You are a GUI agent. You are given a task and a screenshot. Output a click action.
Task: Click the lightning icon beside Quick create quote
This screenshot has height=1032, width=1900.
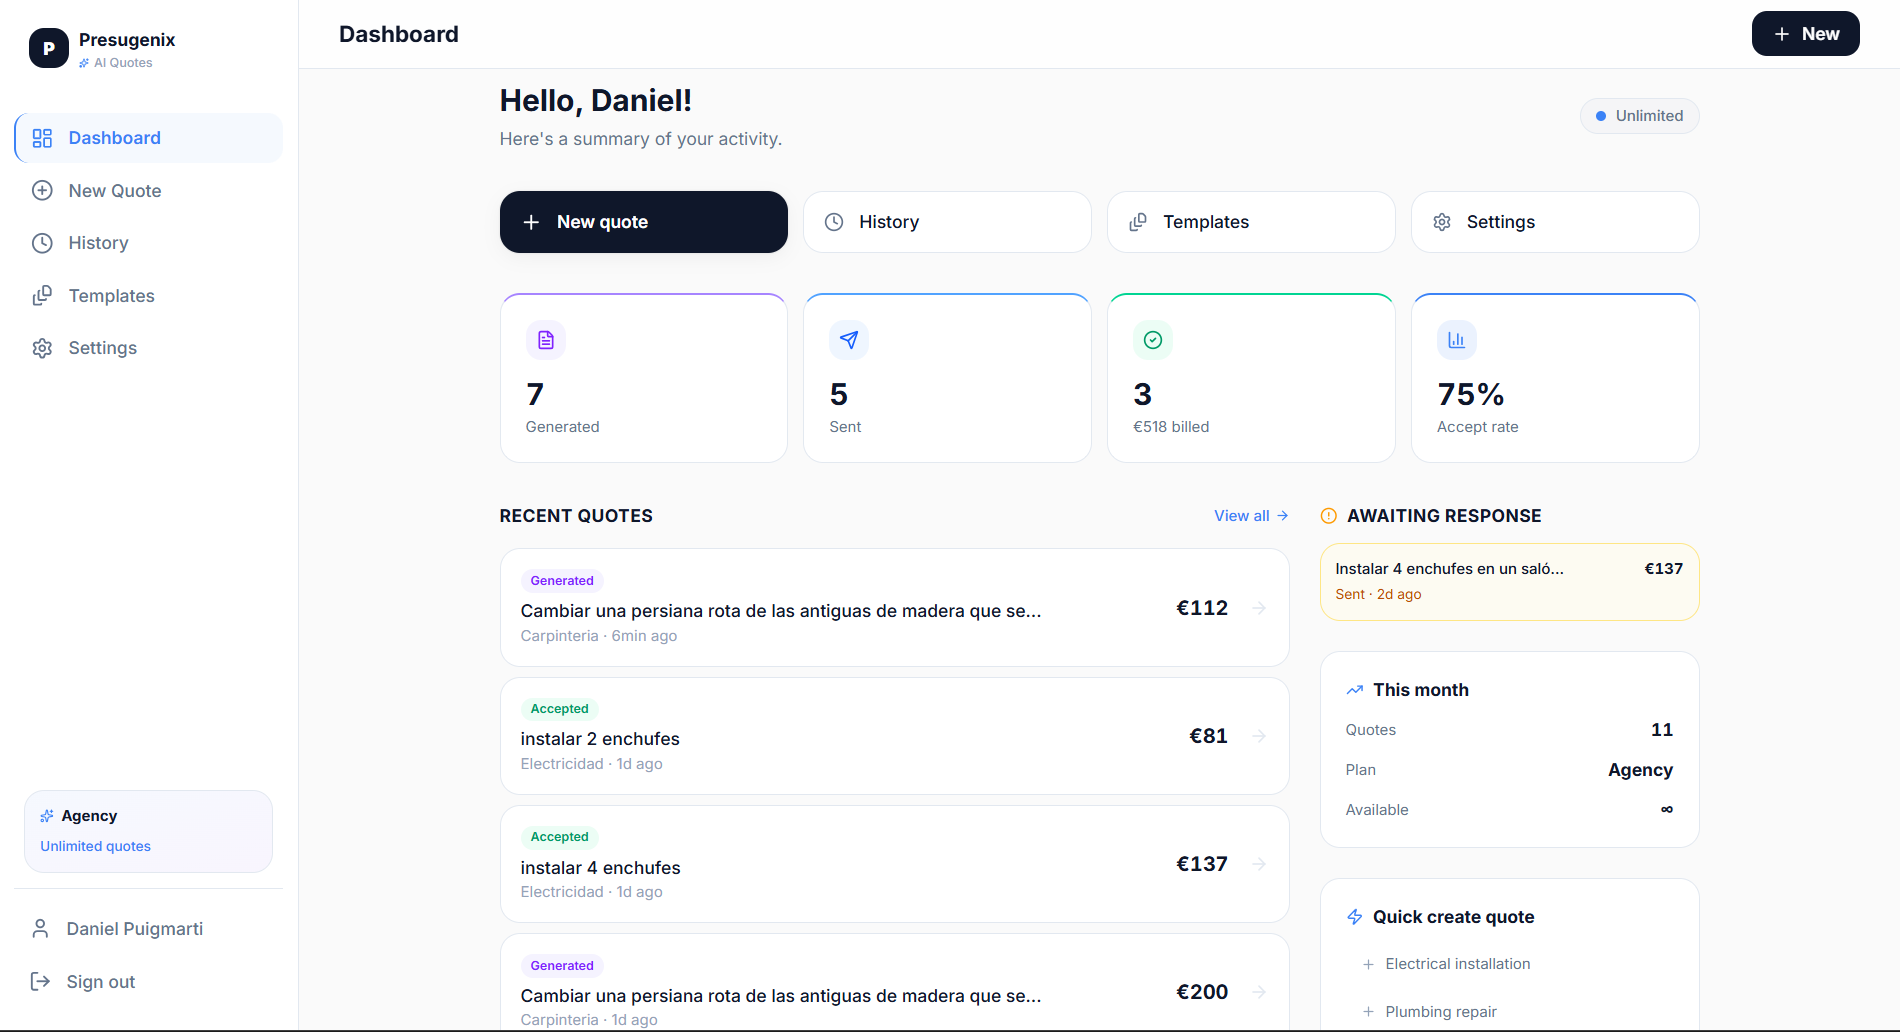(1355, 917)
